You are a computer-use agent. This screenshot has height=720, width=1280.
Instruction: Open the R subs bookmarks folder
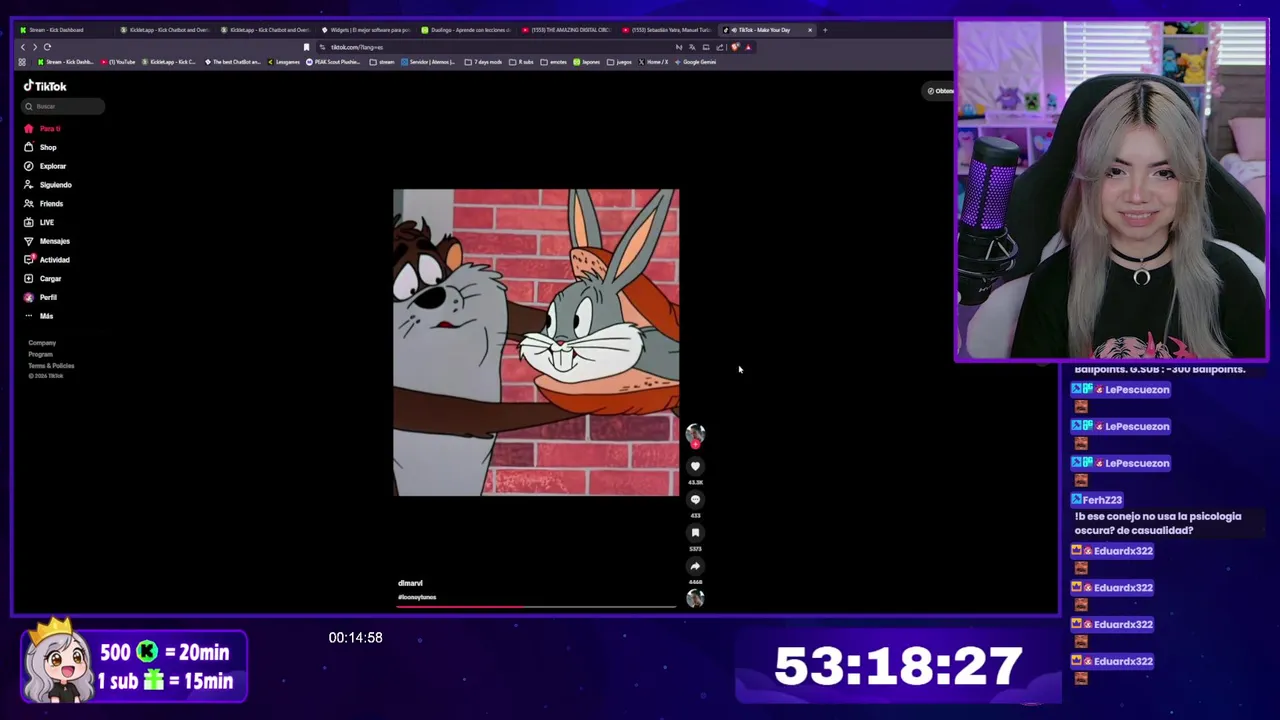coord(521,62)
